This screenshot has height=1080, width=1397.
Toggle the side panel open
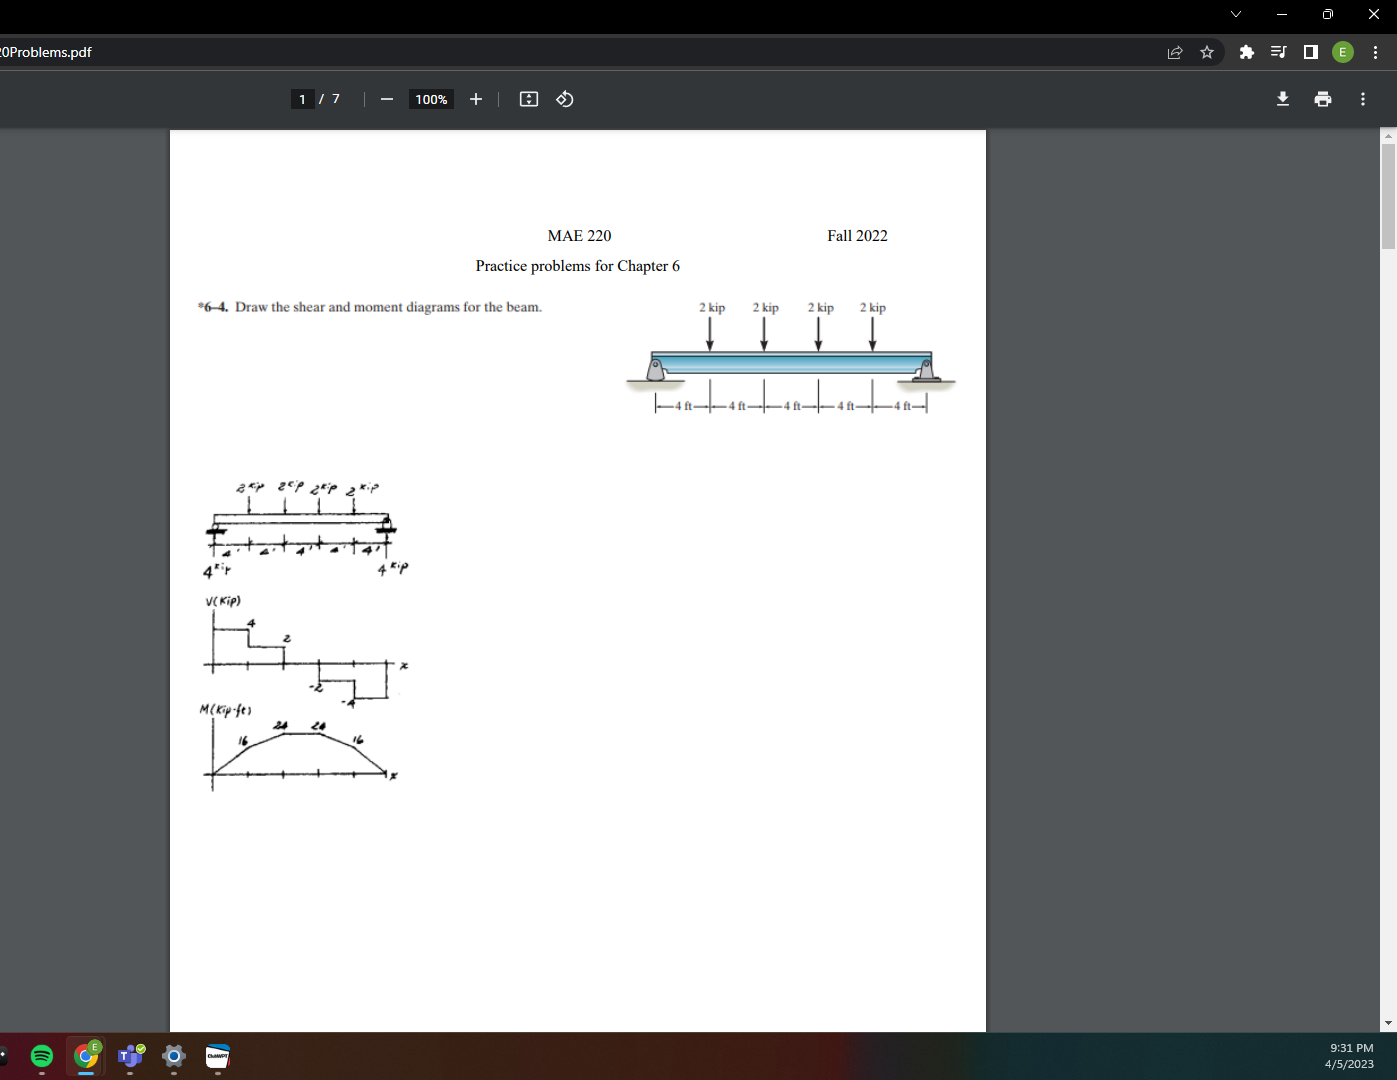(1310, 52)
